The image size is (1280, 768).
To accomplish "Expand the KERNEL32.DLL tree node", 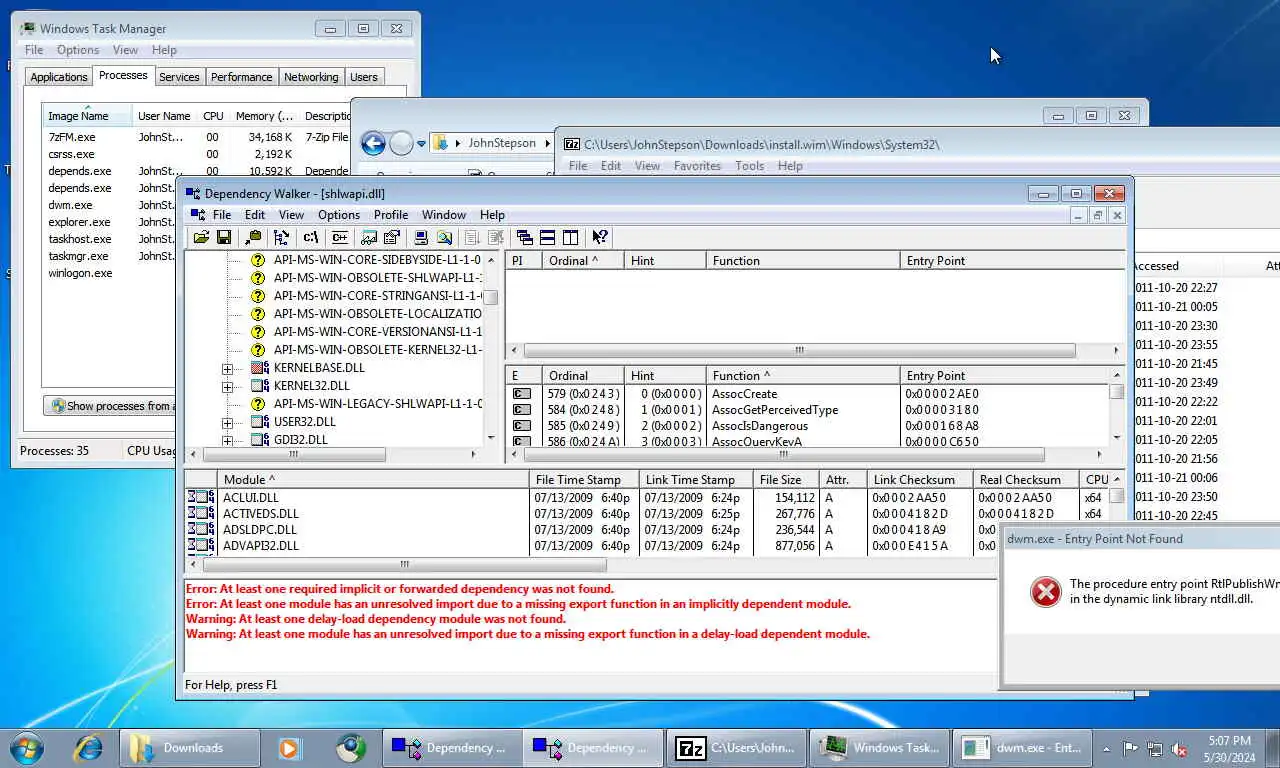I will coord(227,386).
